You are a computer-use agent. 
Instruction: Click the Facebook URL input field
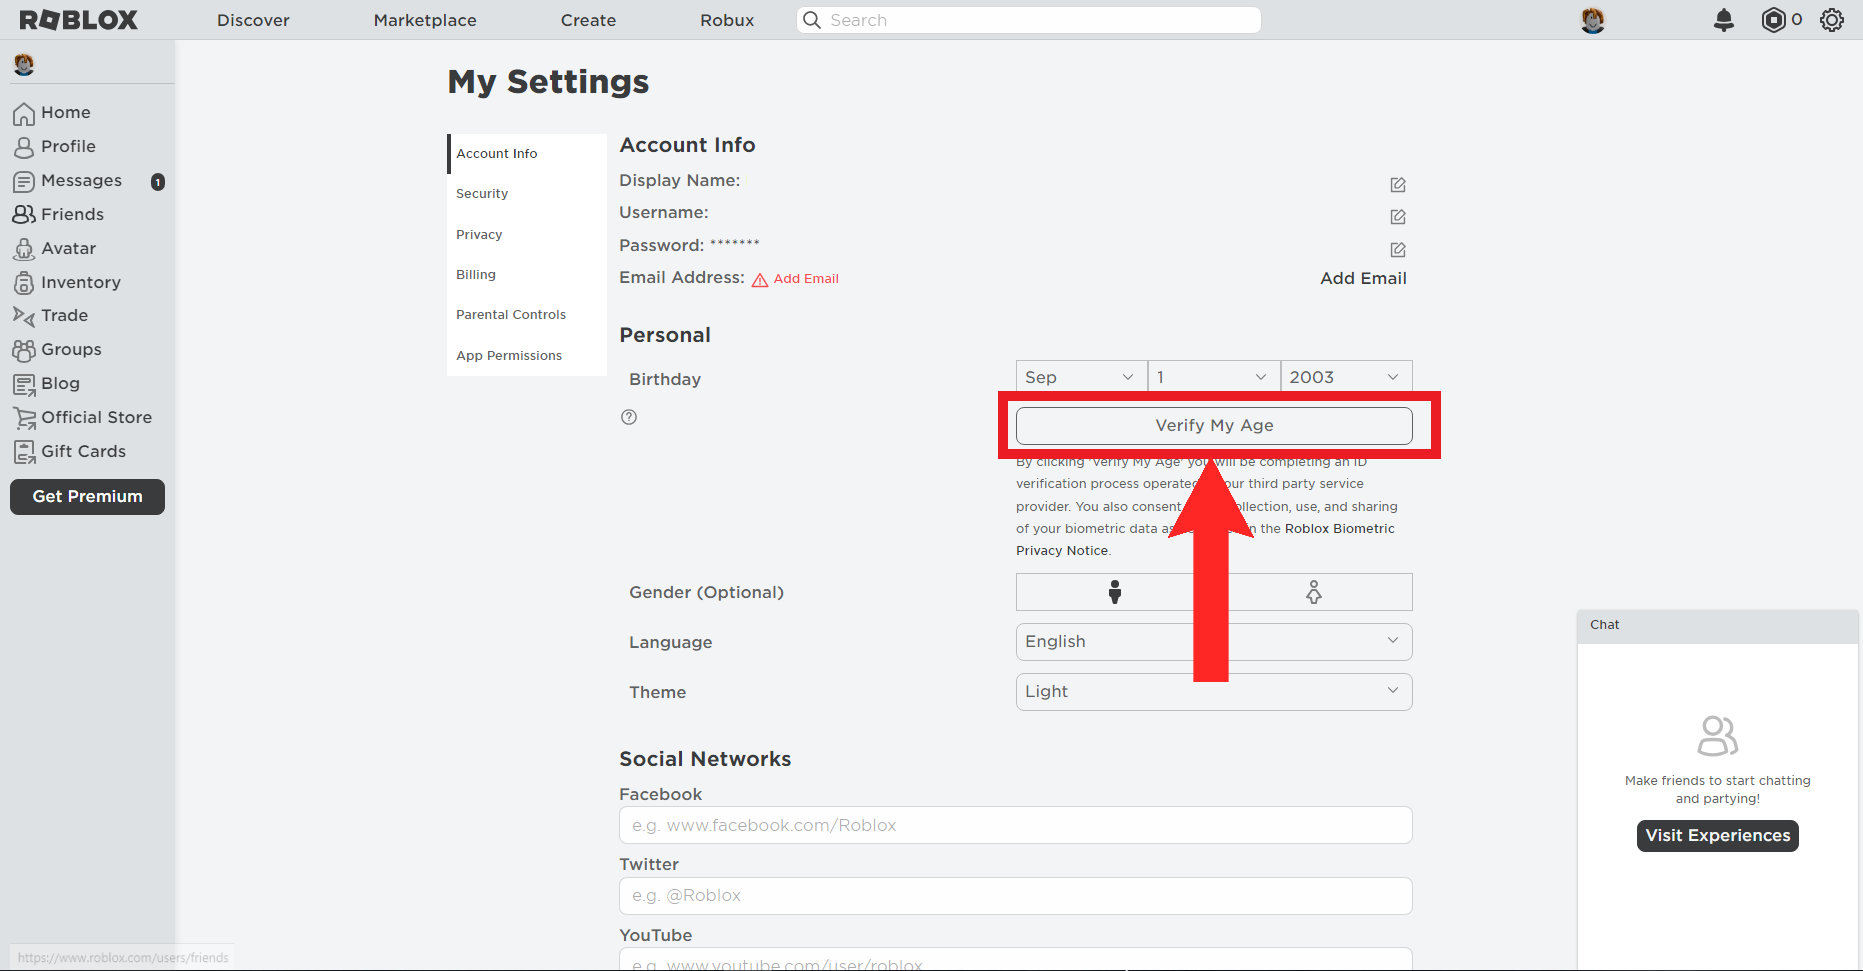(x=1016, y=825)
